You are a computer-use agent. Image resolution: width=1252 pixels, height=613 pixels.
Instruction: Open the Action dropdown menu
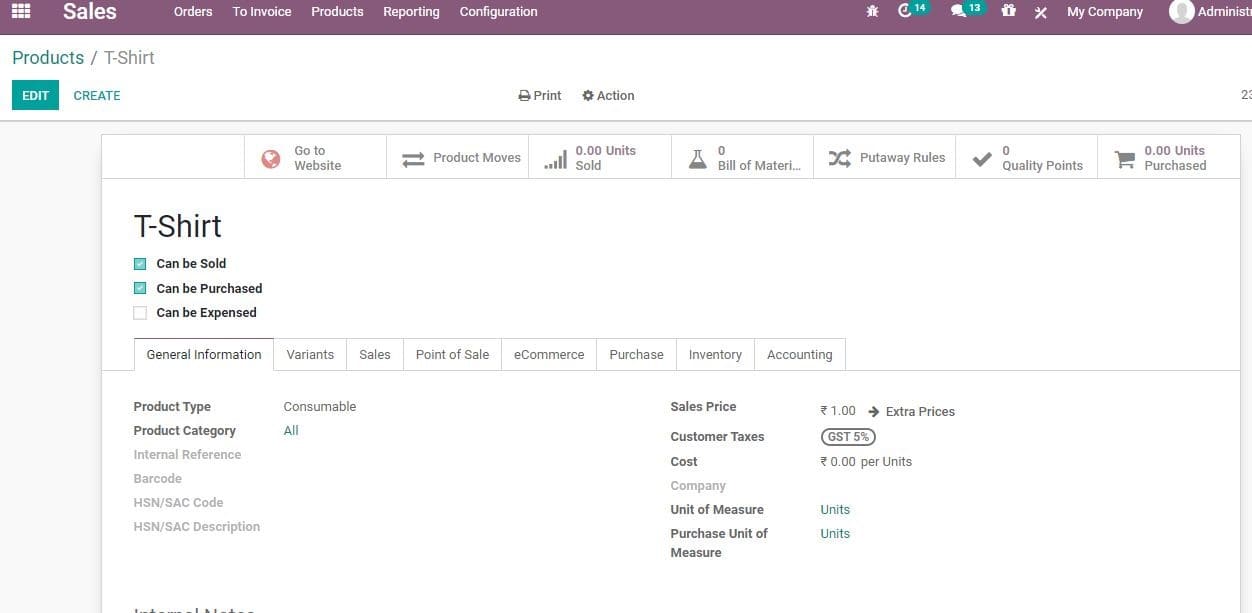pyautogui.click(x=608, y=95)
